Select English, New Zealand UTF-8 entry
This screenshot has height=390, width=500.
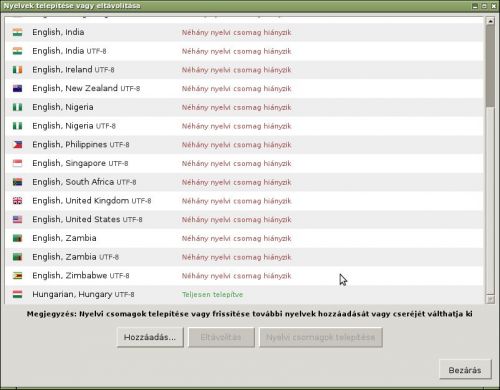244,88
